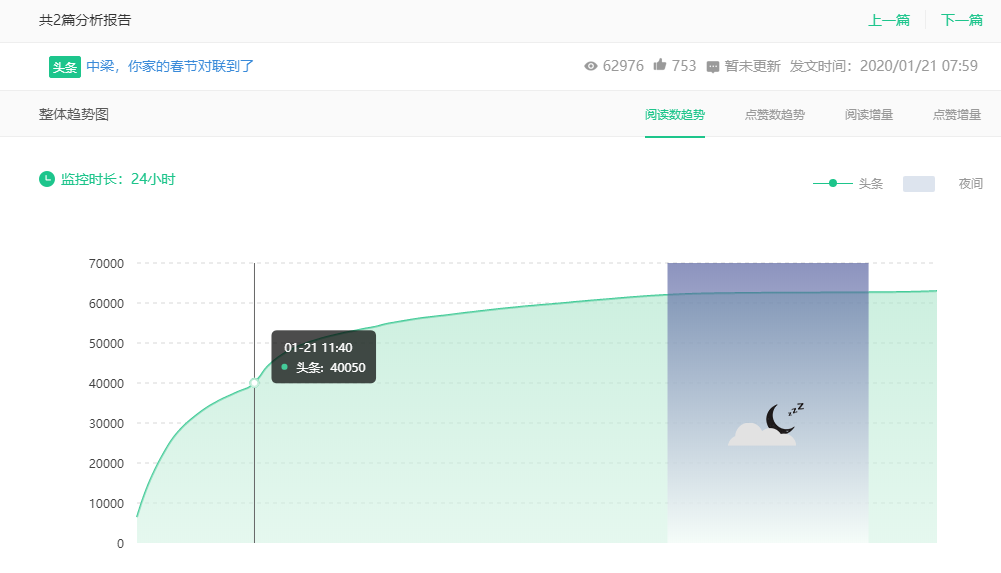1001x573 pixels.
Task: Click the 40050 tooltip box
Action: click(324, 357)
